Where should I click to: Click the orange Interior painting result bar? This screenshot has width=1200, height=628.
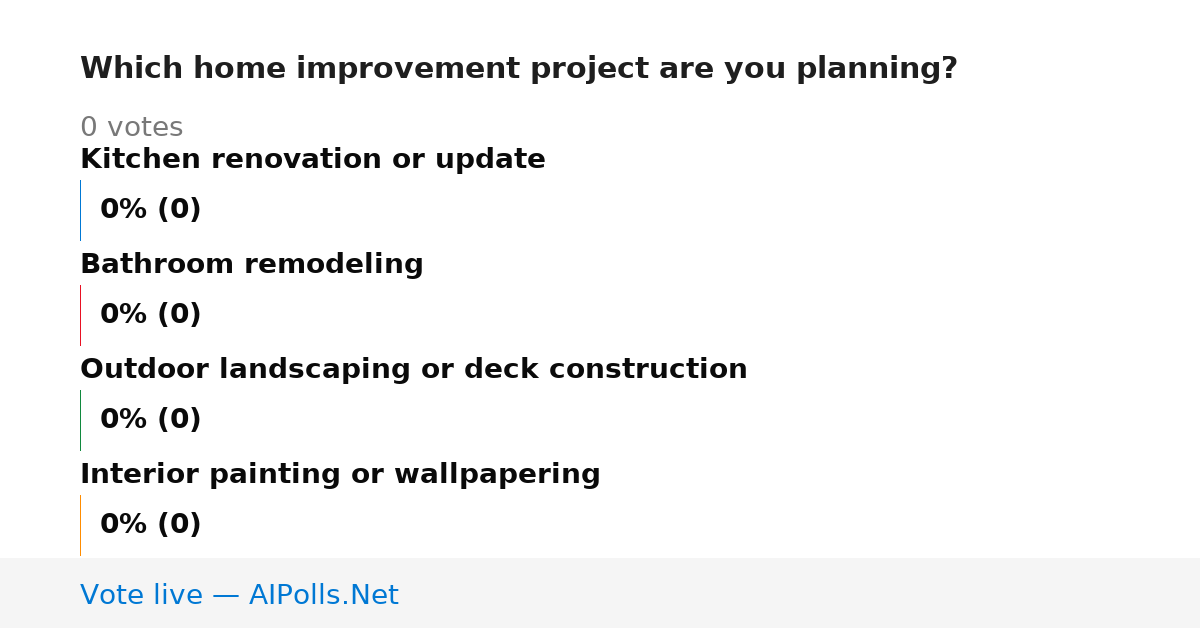point(80,525)
